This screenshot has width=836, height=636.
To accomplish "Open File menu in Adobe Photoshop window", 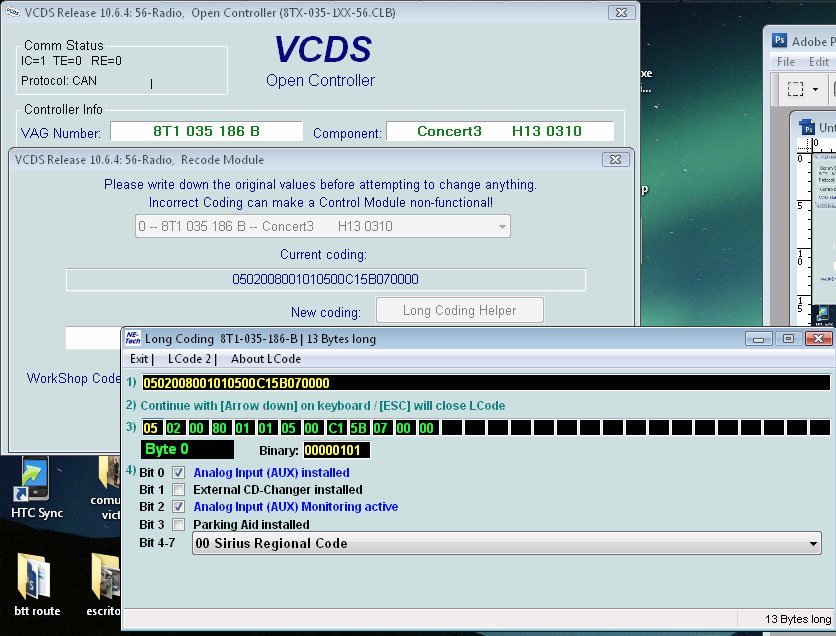I will (785, 62).
